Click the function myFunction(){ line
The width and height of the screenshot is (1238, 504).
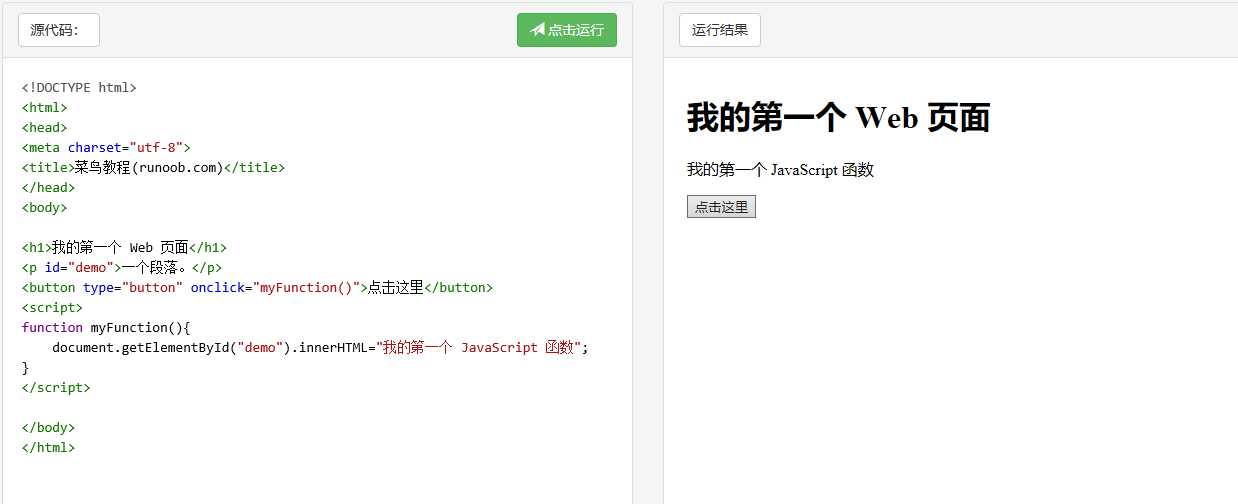pyautogui.click(x=106, y=327)
